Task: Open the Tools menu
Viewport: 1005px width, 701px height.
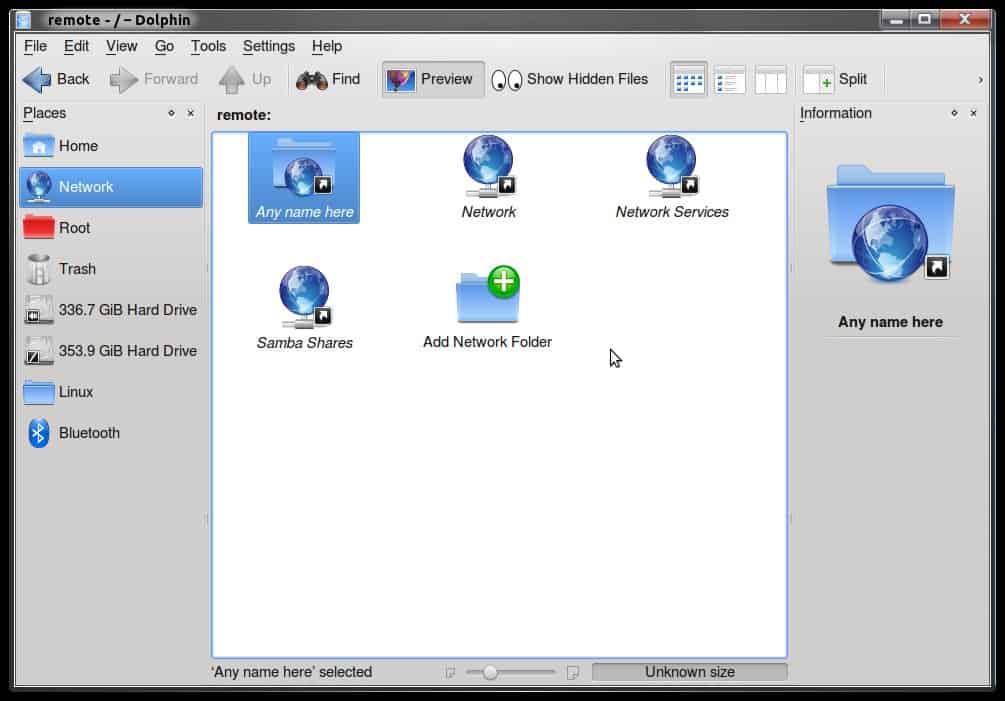Action: [208, 46]
